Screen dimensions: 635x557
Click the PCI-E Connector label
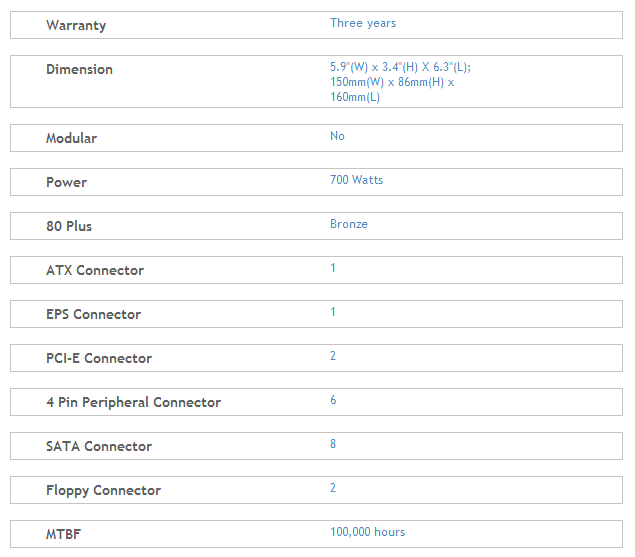99,358
